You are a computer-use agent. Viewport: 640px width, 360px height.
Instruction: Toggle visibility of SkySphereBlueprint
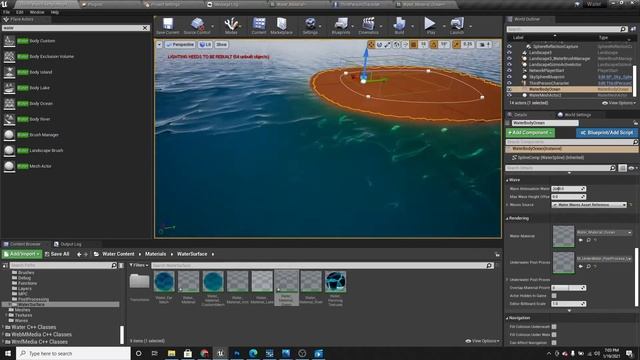pyautogui.click(x=509, y=77)
